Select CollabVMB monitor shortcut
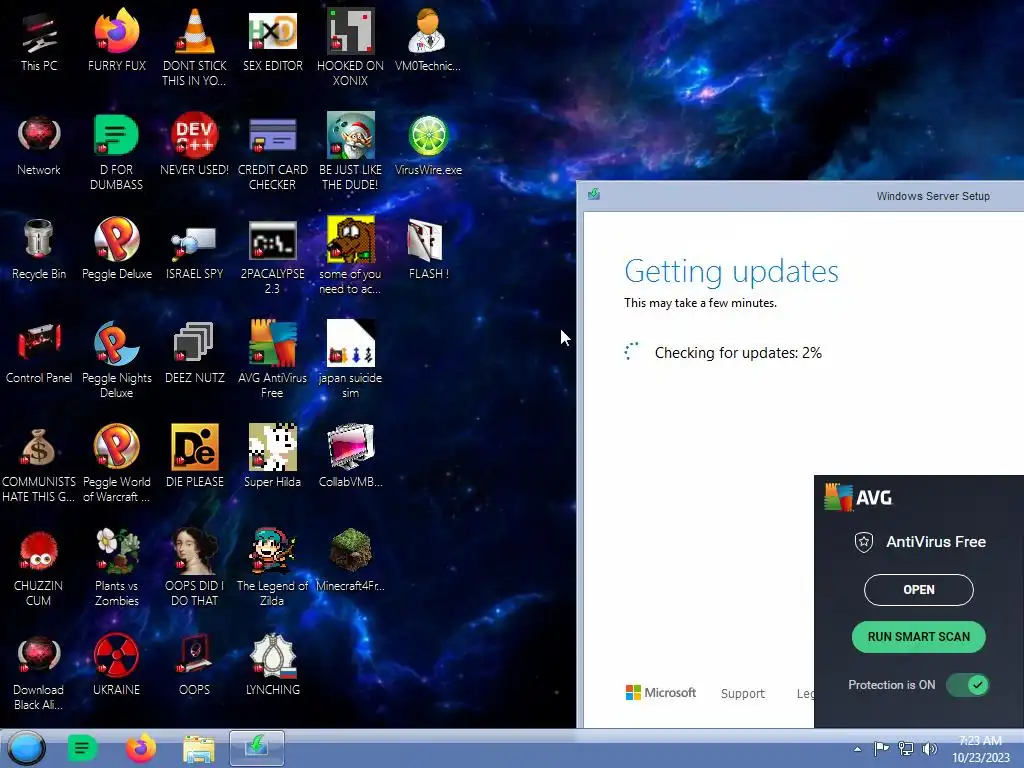1024x768 pixels. 351,456
